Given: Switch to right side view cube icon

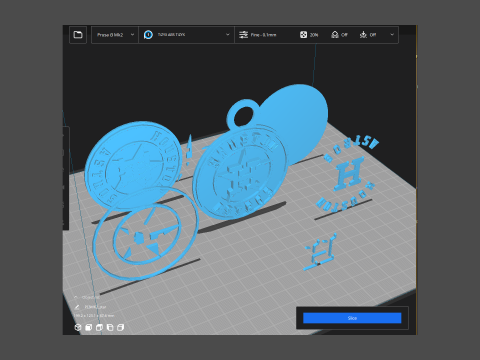Looking at the screenshot, I should click(x=120, y=327).
